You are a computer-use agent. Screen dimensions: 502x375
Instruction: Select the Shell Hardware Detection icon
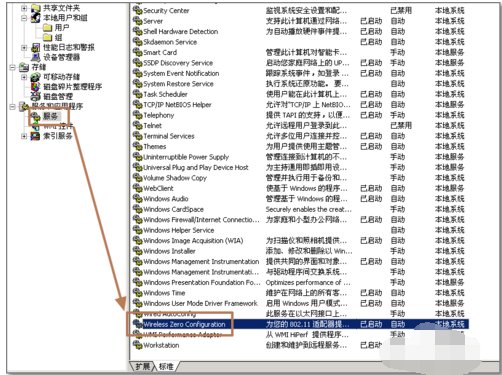pos(137,31)
